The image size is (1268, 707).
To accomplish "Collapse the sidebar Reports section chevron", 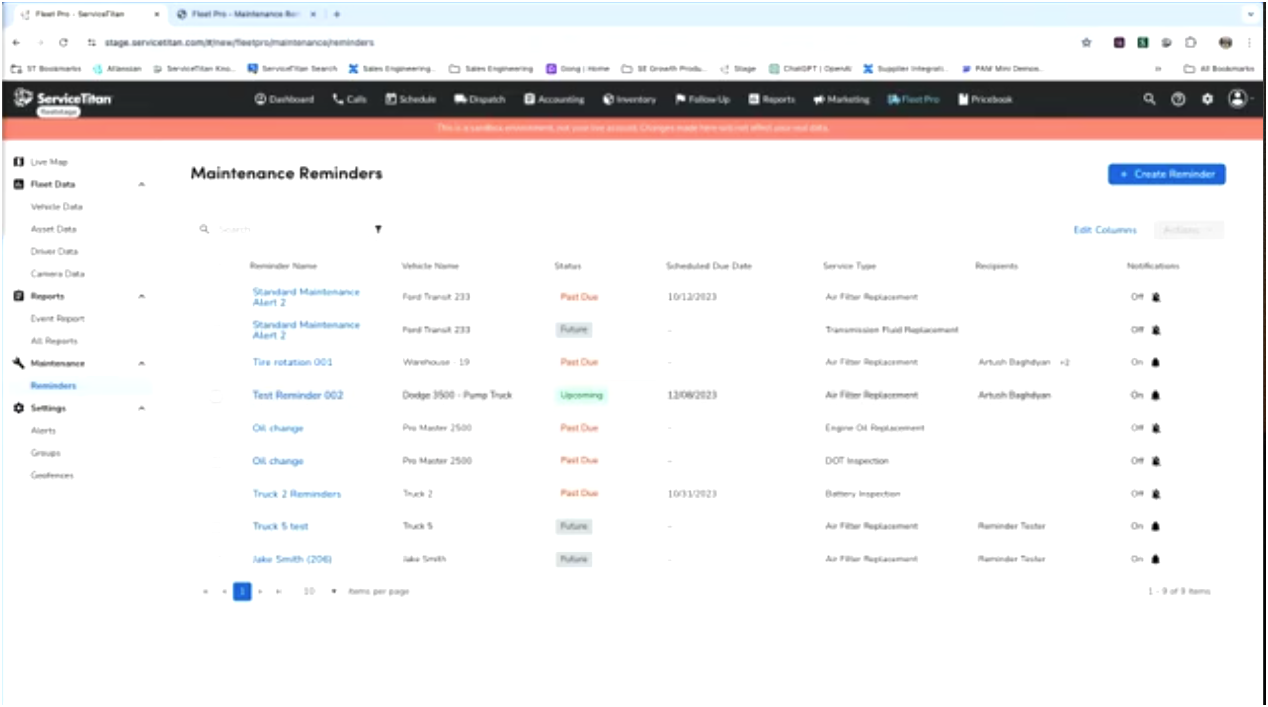I will [141, 297].
